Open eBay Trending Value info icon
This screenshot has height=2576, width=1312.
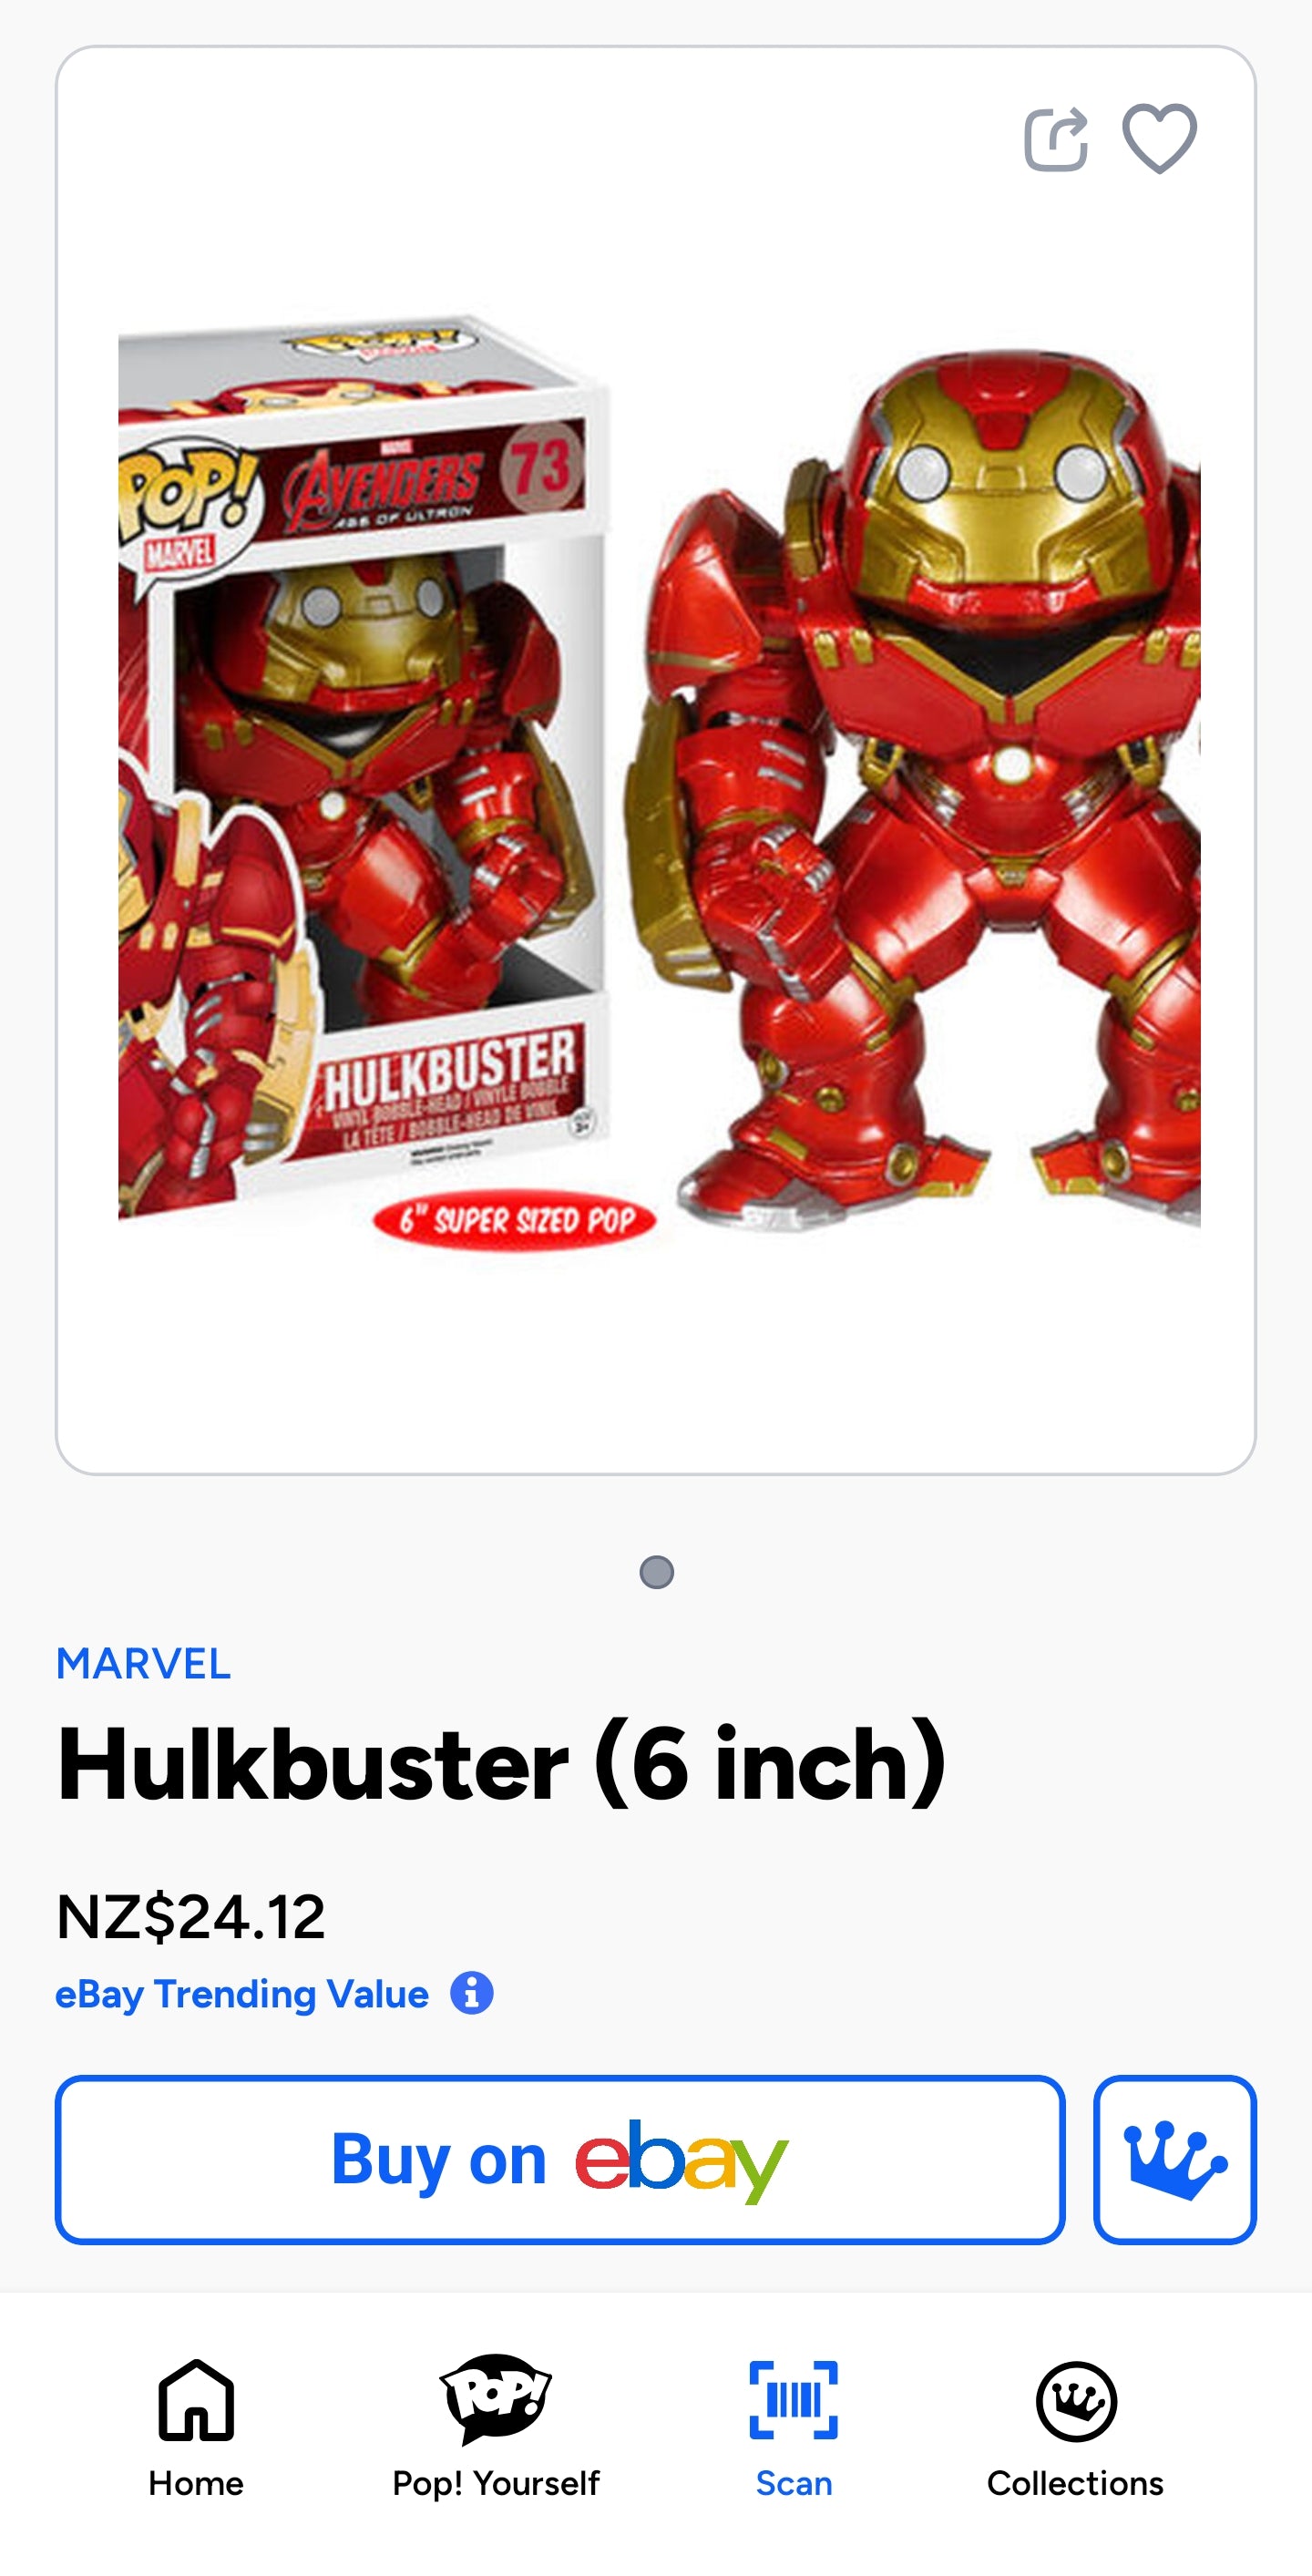pyautogui.click(x=471, y=1993)
